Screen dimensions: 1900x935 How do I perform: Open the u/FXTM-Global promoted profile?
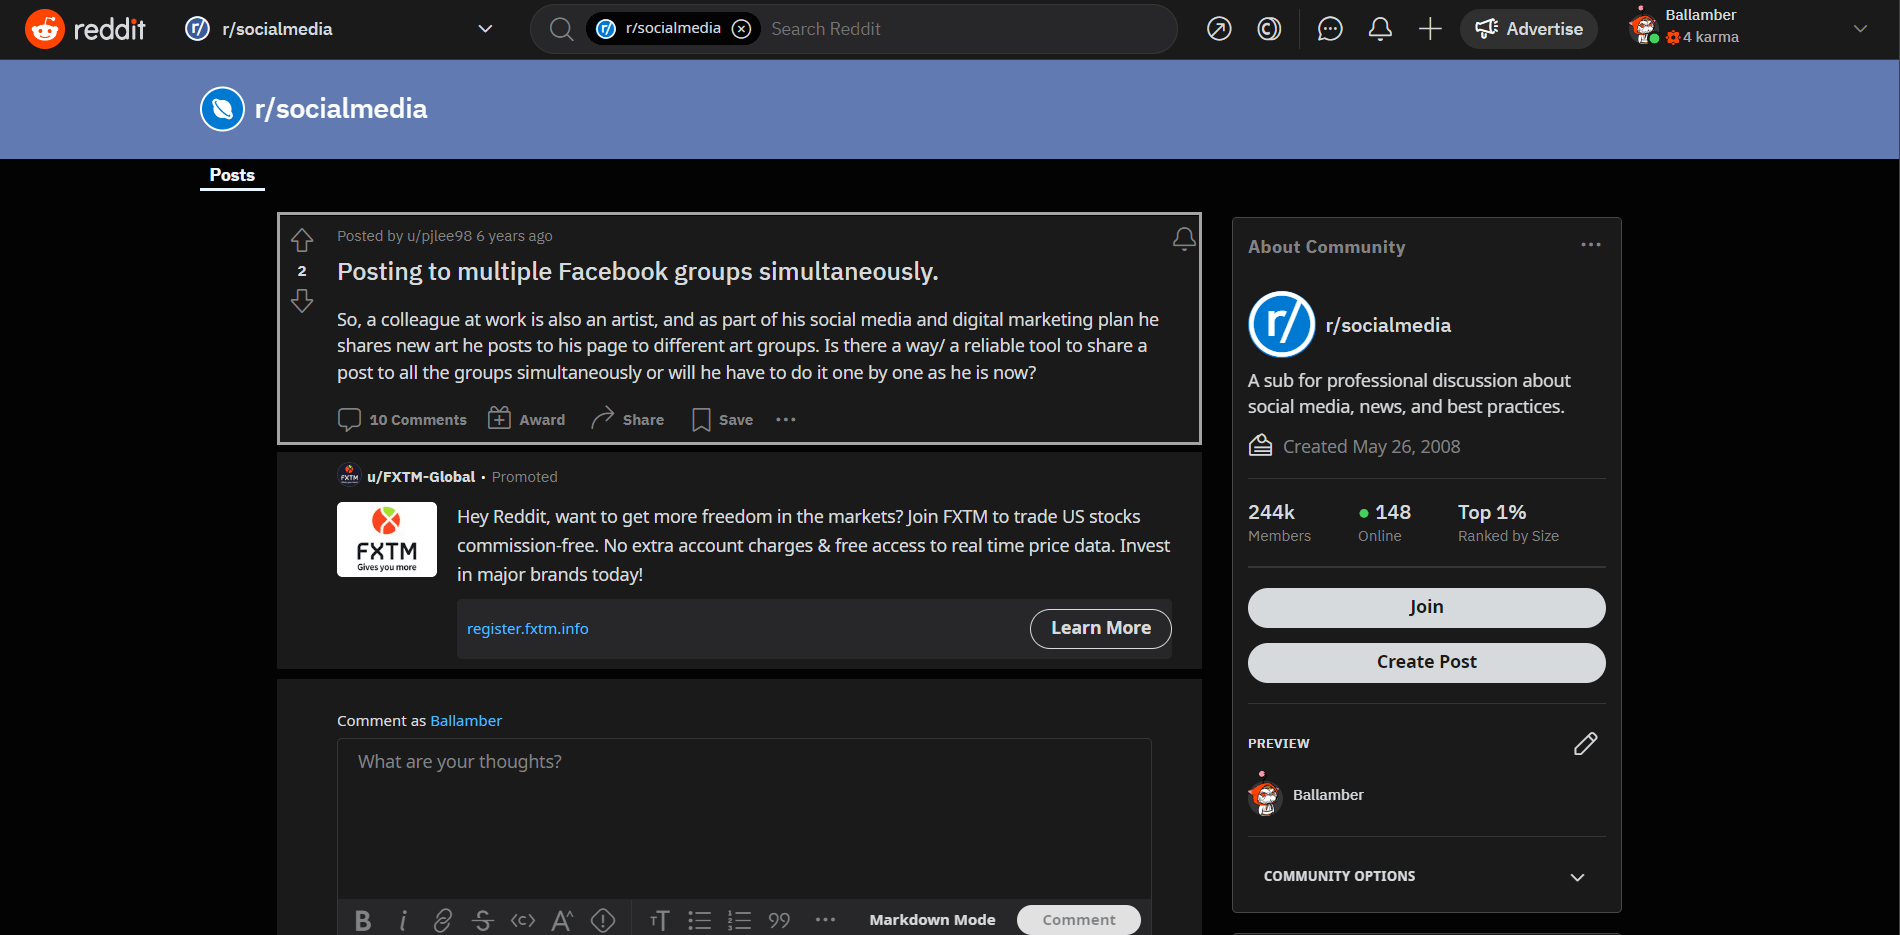(421, 477)
